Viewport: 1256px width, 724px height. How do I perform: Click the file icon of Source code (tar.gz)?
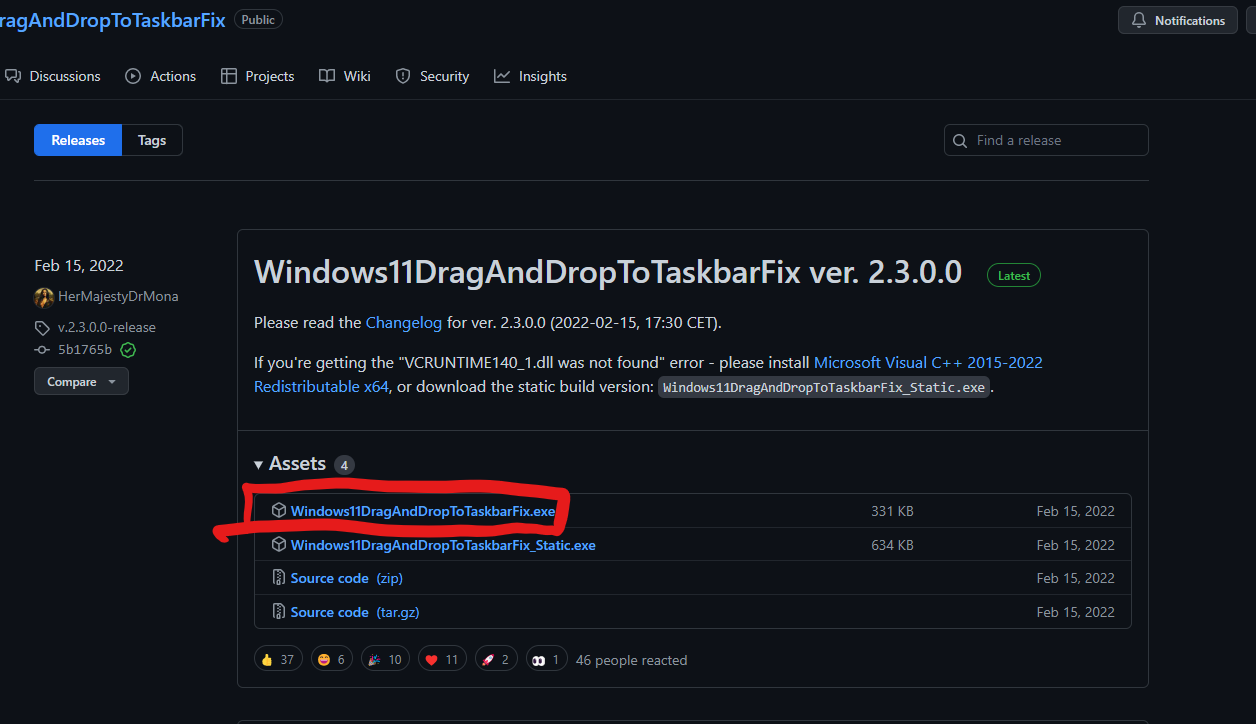click(279, 612)
